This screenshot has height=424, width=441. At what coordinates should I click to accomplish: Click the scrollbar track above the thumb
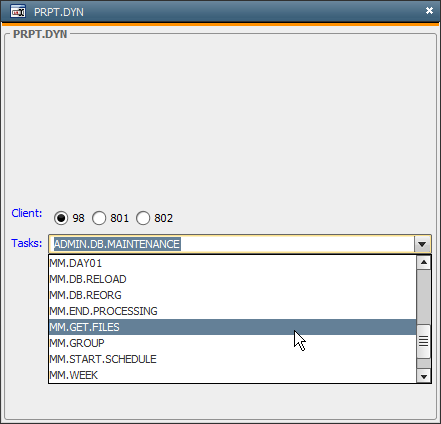(424, 297)
